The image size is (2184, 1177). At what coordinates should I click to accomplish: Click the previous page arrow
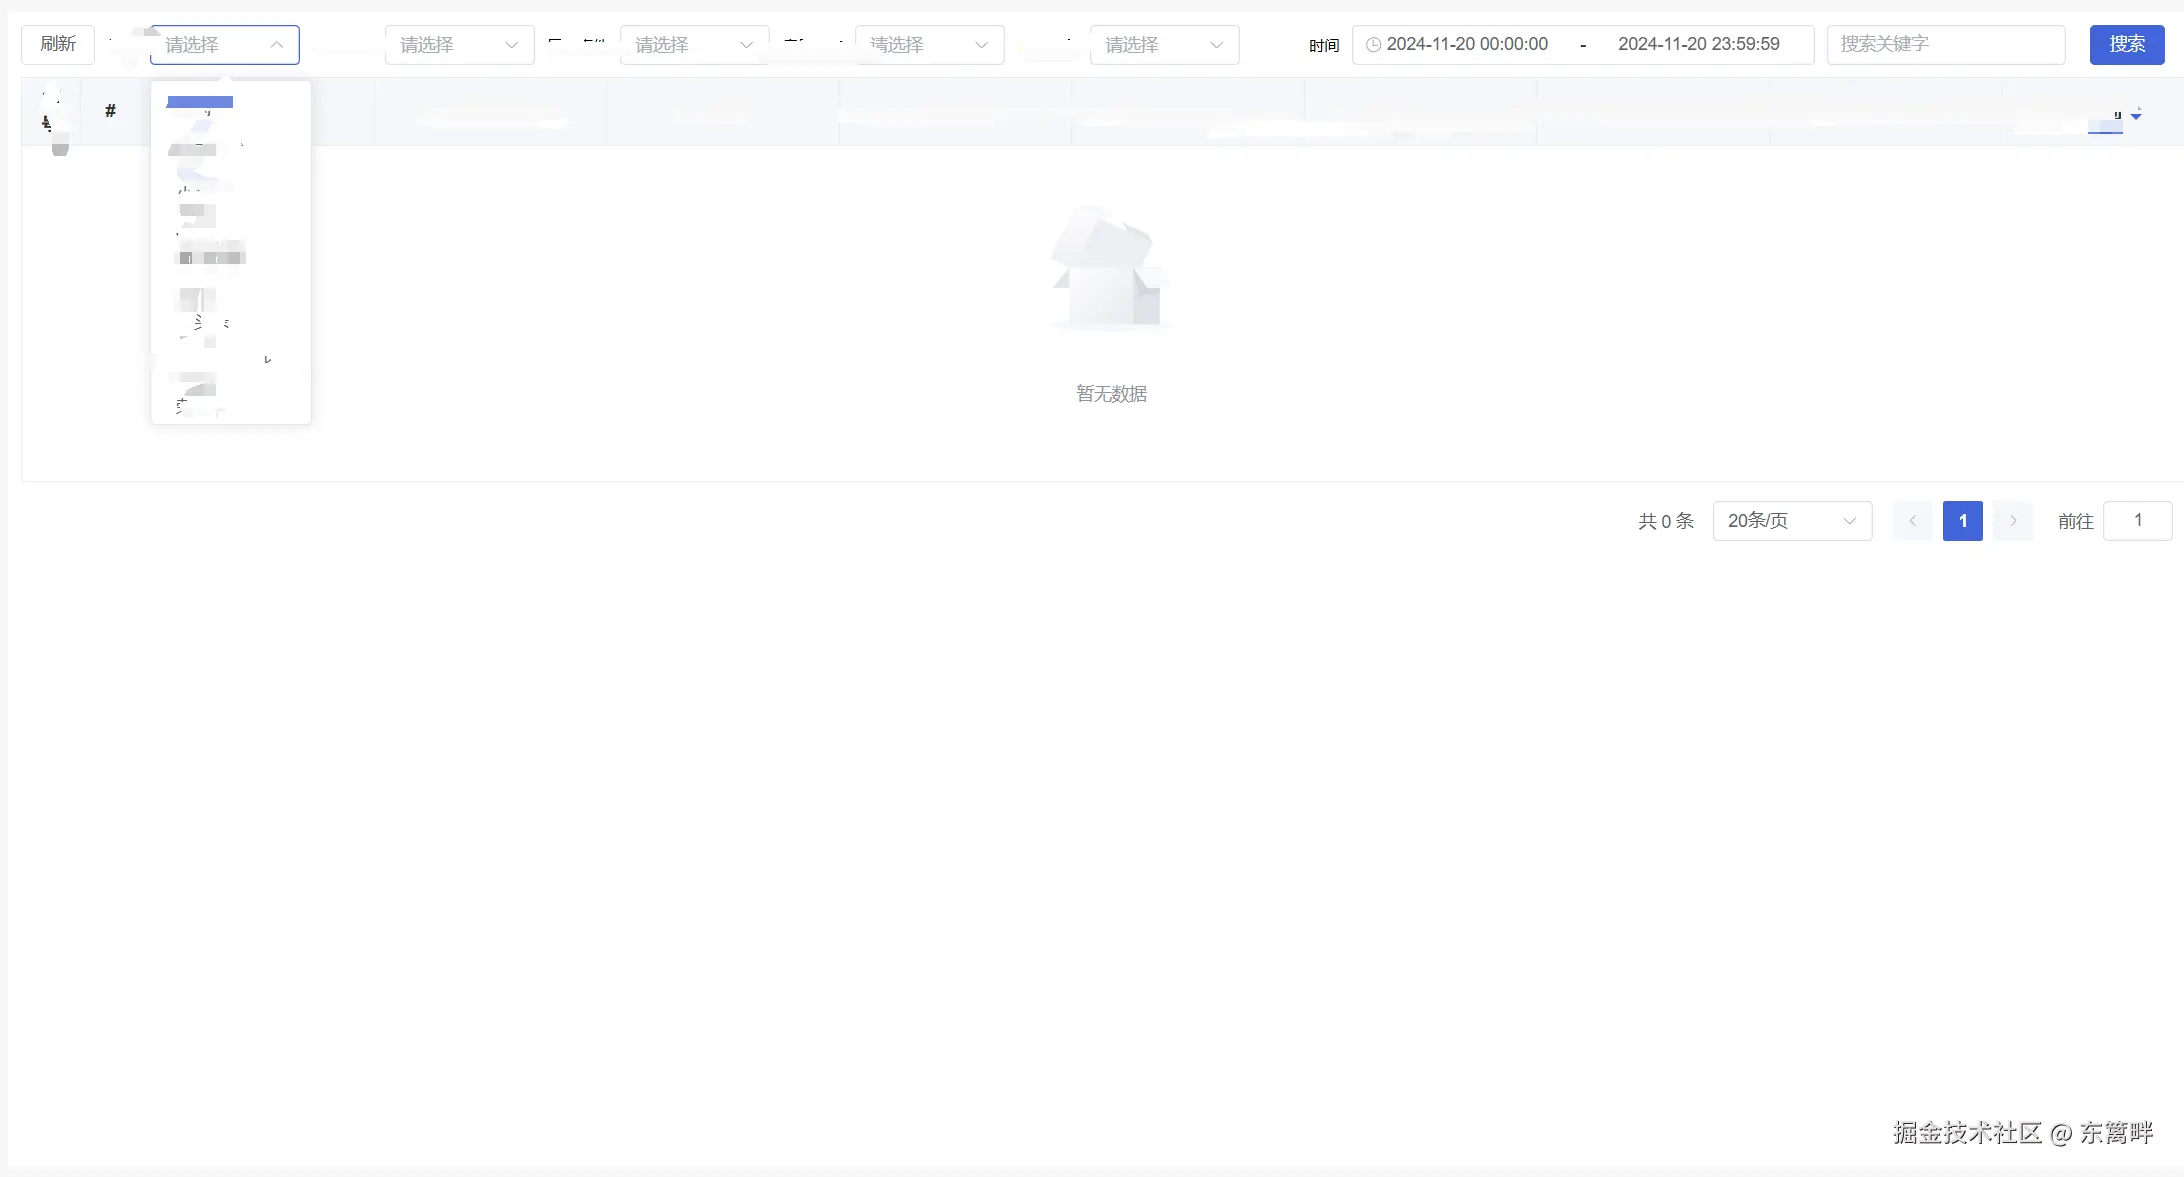tap(1913, 521)
